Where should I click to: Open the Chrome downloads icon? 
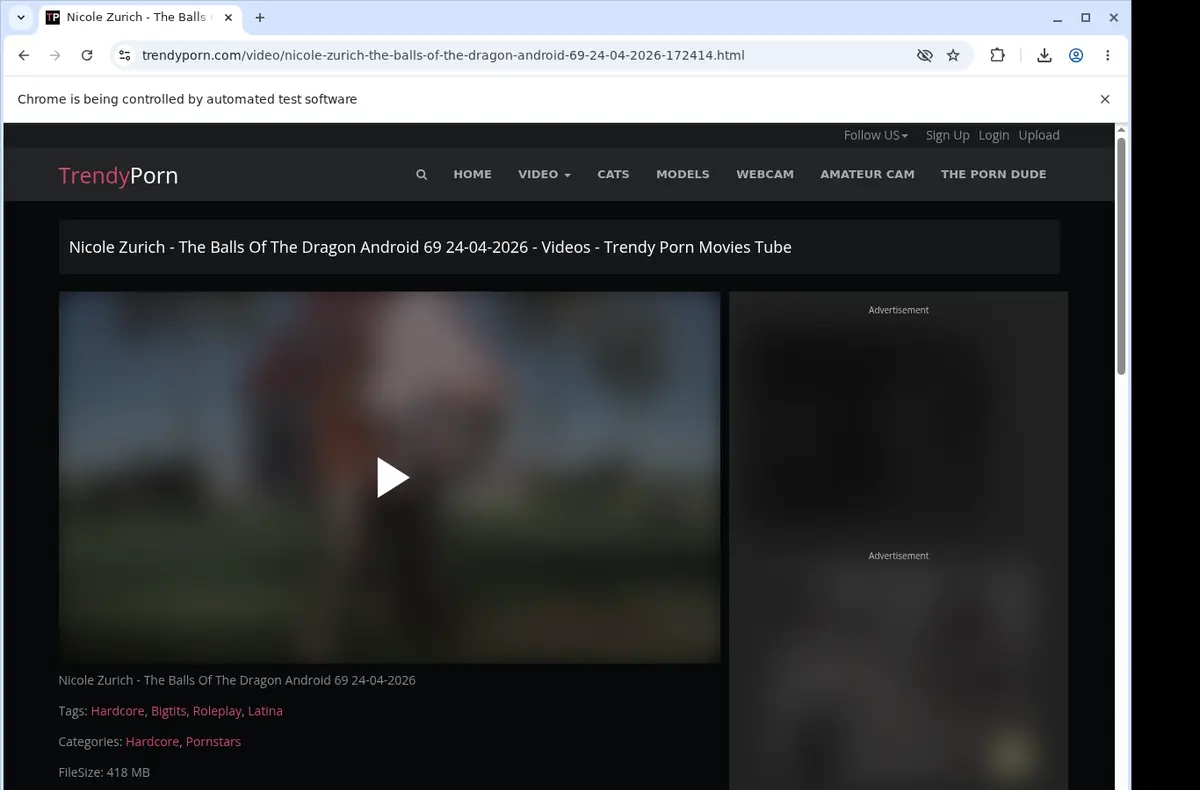pyautogui.click(x=1044, y=56)
